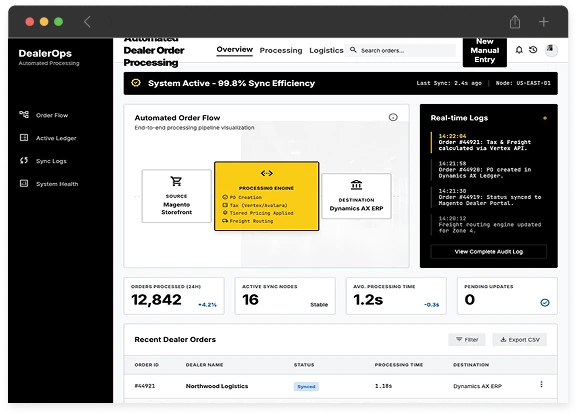Open the Filter button for dealer orders

click(x=467, y=339)
